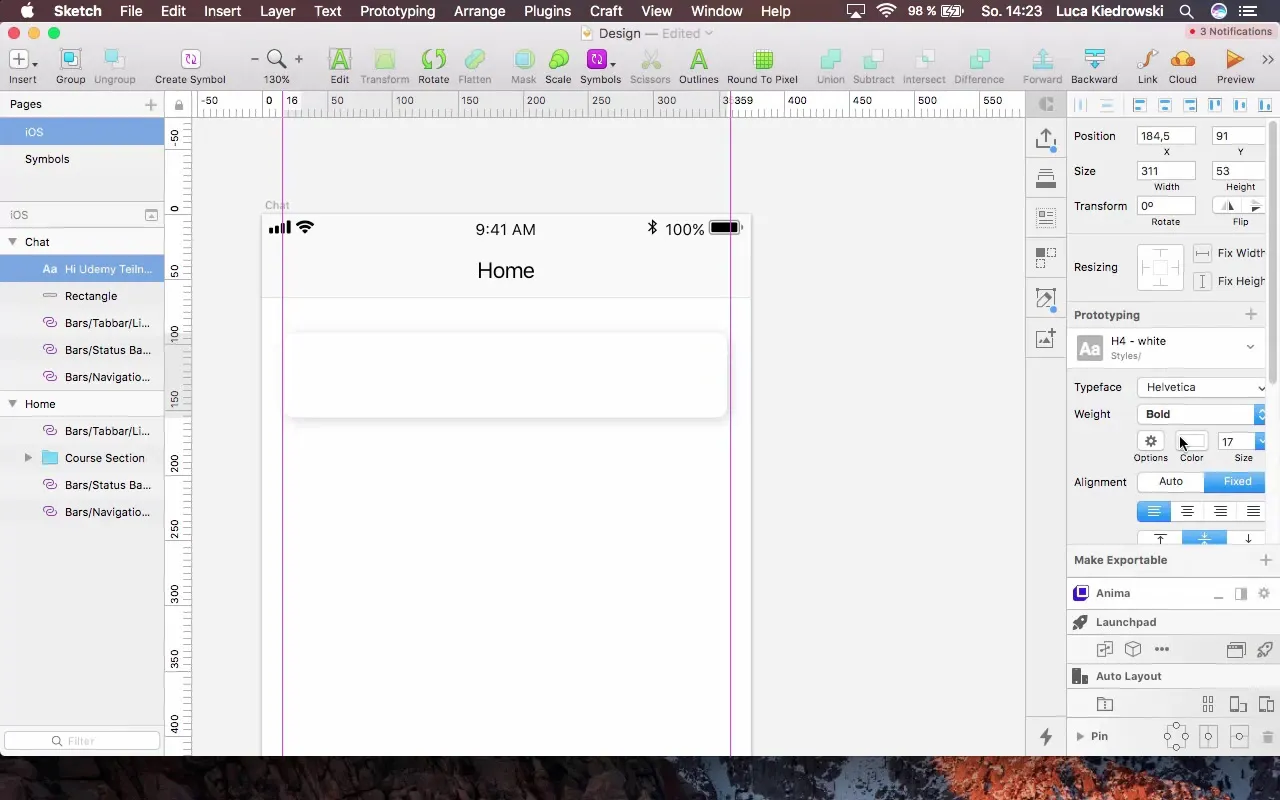The height and width of the screenshot is (800, 1280).
Task: Open the Typeface Helvetica dropdown
Action: pyautogui.click(x=1202, y=387)
